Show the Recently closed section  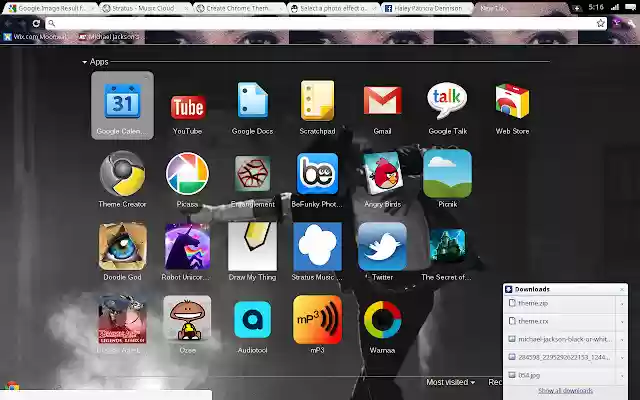(495, 382)
